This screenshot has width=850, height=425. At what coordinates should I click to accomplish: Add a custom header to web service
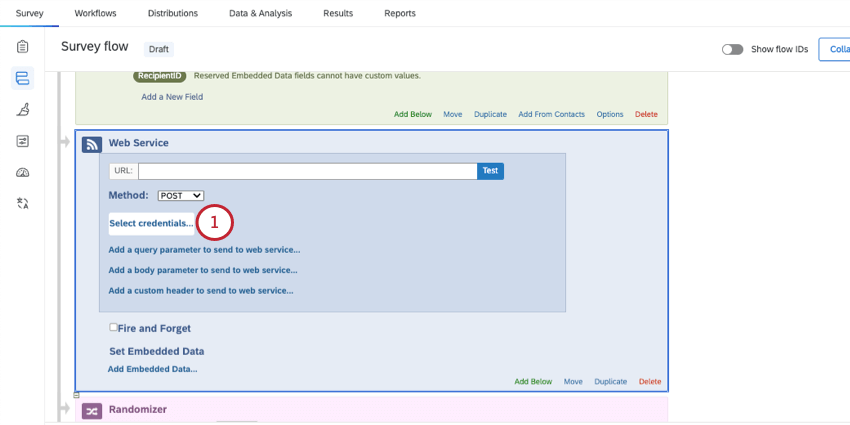[x=201, y=291]
